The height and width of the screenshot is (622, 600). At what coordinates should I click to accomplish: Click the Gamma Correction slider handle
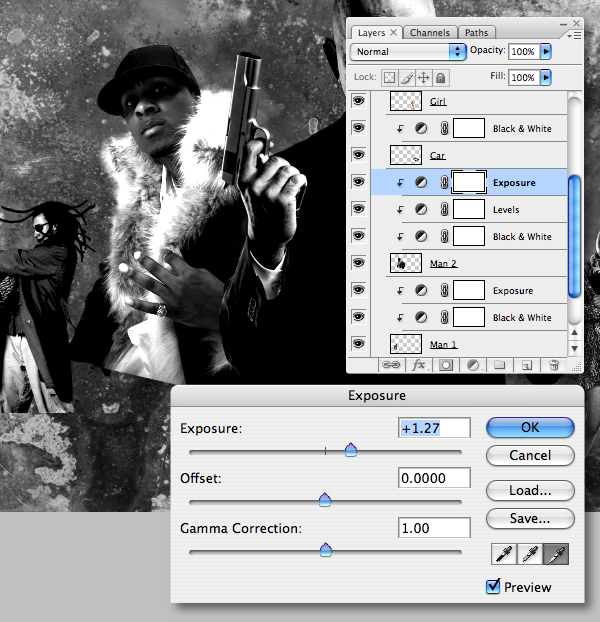click(x=326, y=550)
